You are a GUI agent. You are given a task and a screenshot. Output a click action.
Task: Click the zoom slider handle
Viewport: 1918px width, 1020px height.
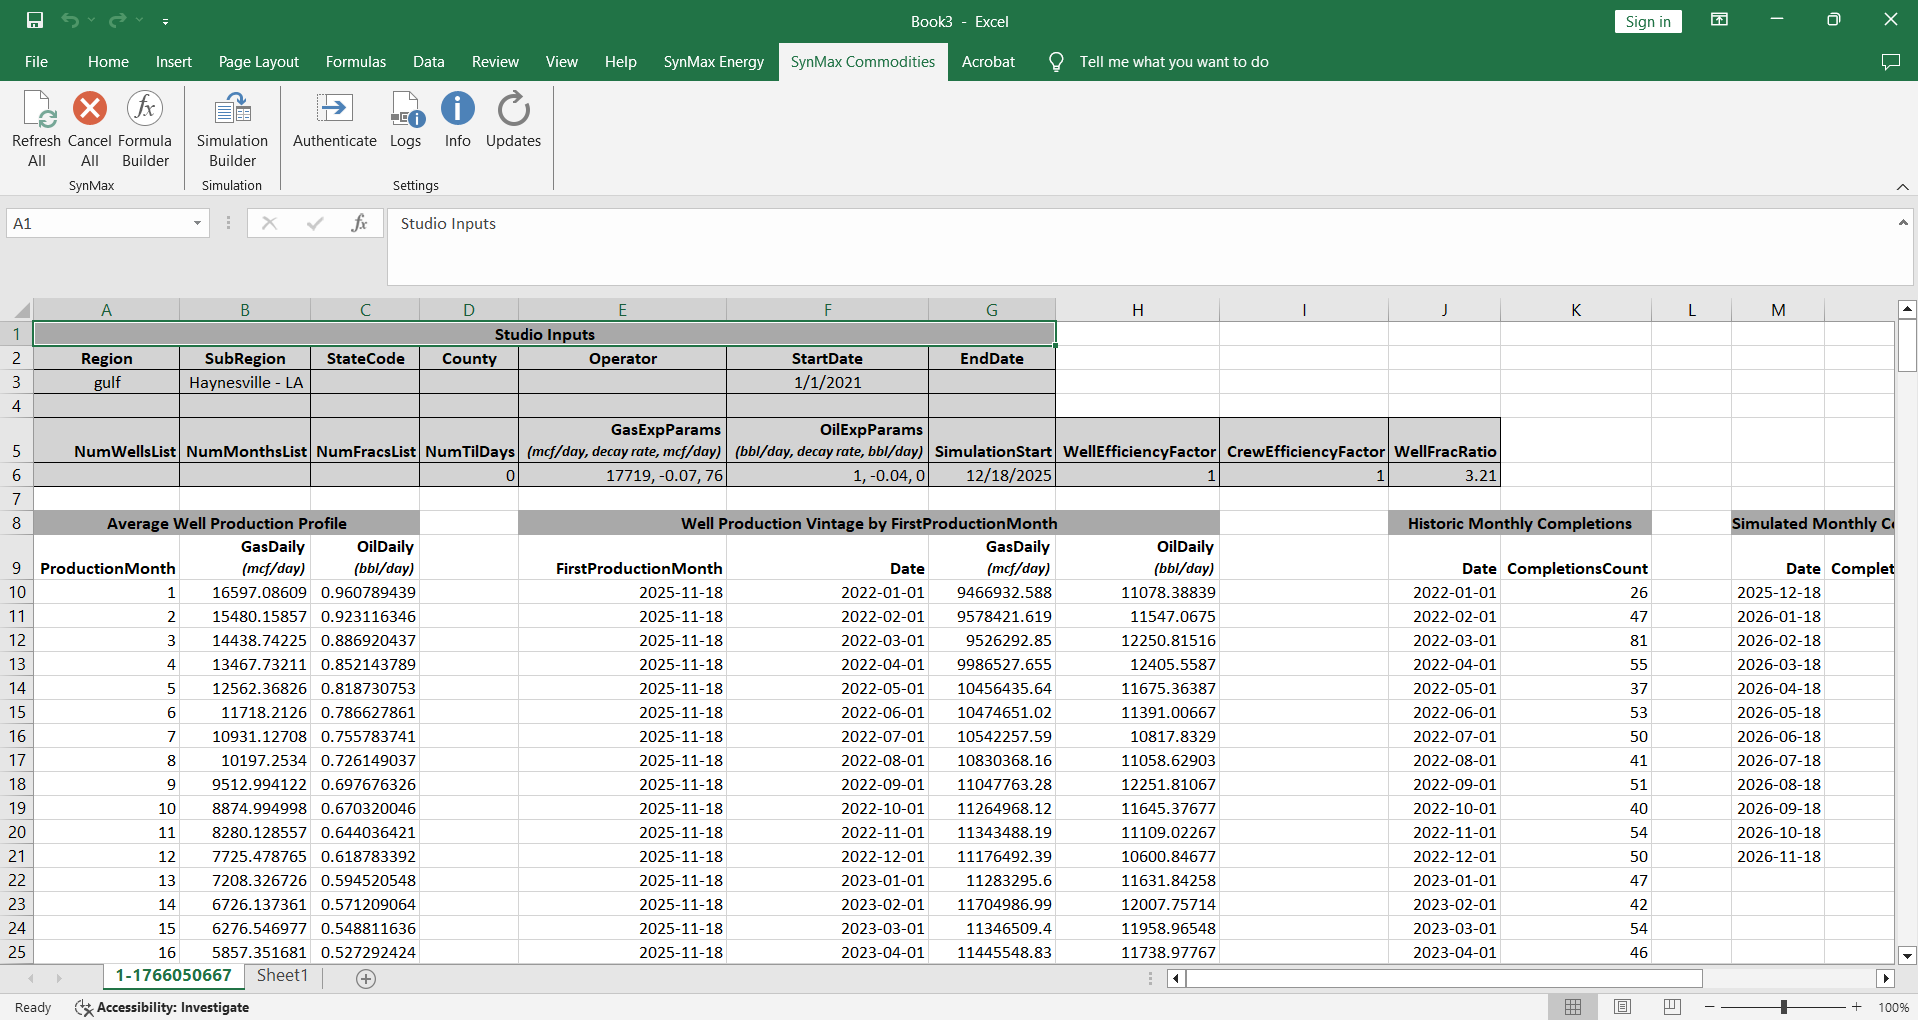1783,1007
